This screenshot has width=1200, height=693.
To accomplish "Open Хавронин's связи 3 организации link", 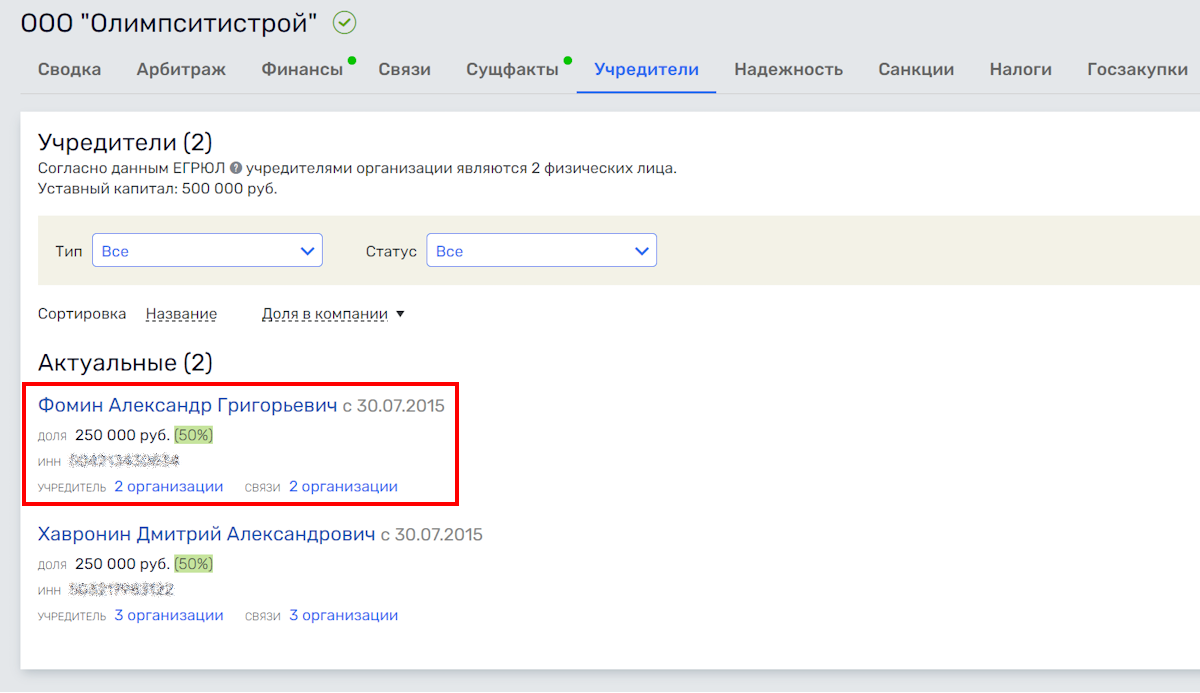I will click(343, 616).
